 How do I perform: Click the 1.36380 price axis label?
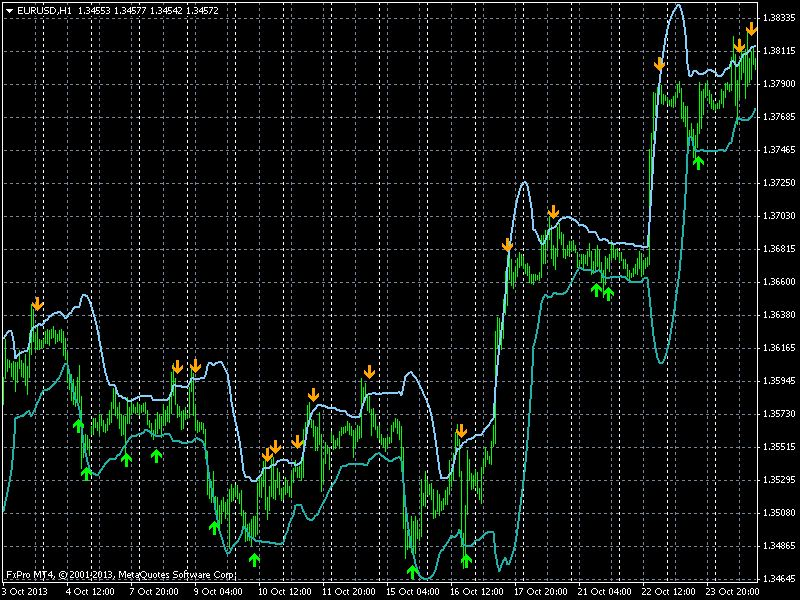tap(779, 315)
